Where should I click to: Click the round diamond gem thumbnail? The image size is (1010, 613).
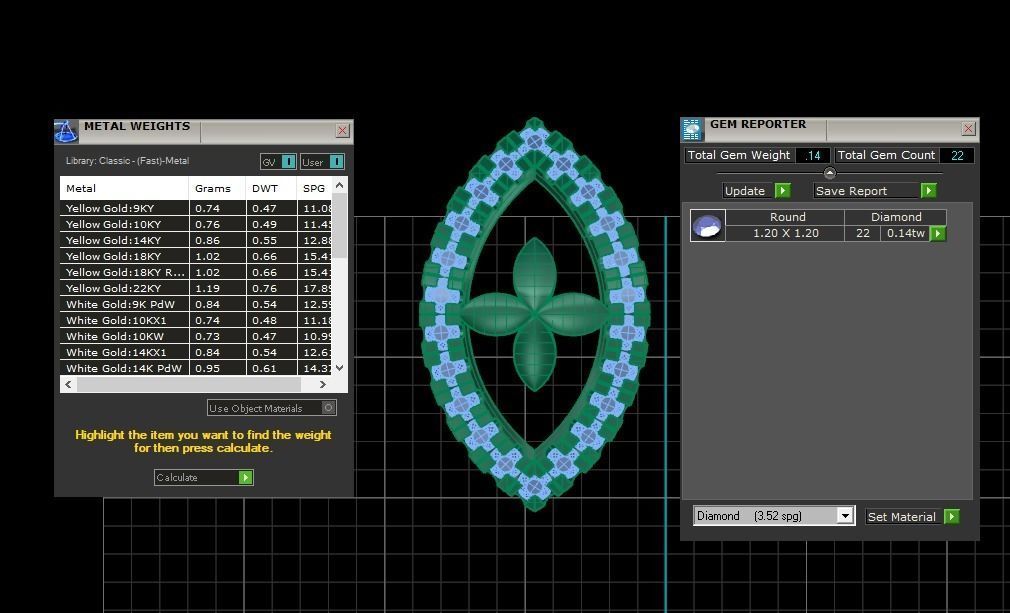707,225
